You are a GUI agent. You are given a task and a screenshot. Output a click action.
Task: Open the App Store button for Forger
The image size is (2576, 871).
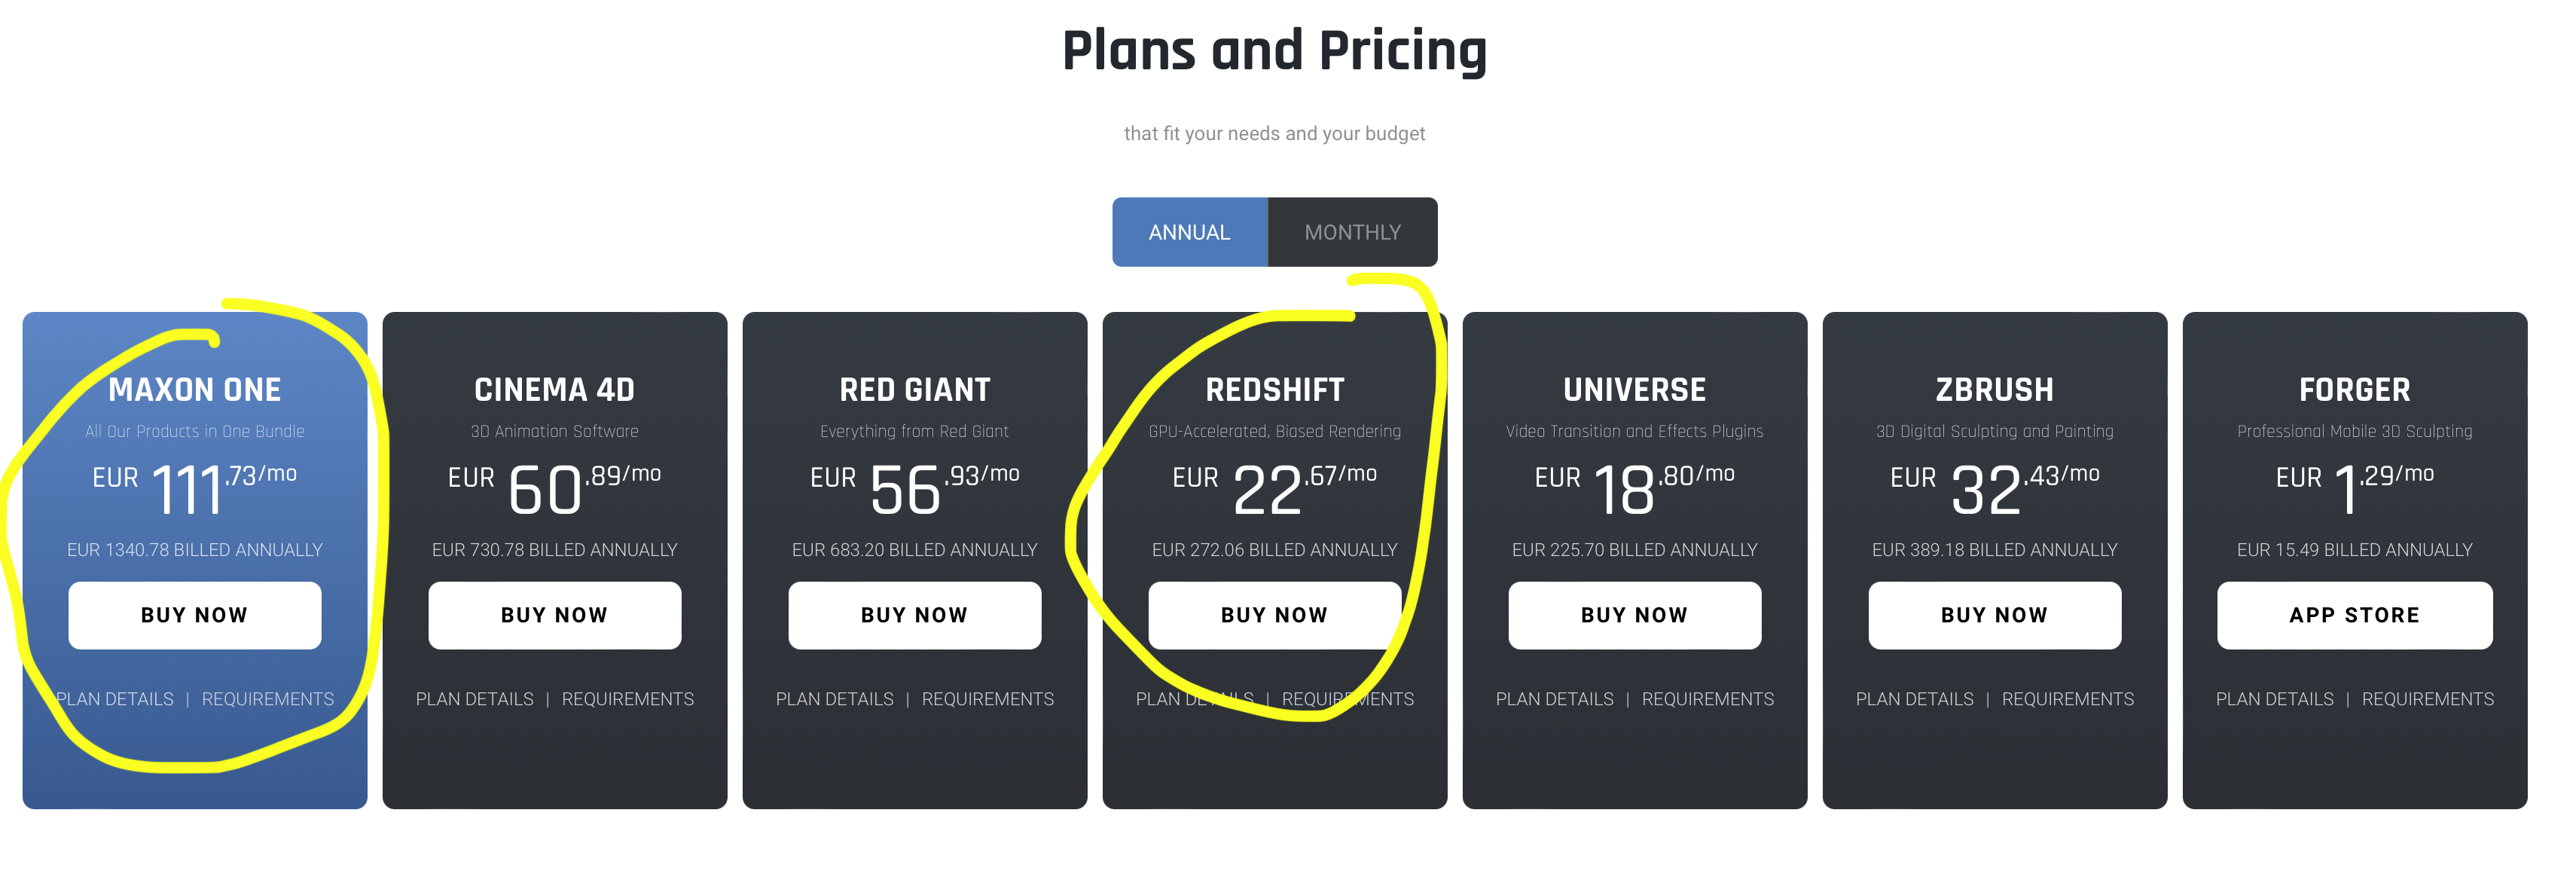pos(2354,615)
